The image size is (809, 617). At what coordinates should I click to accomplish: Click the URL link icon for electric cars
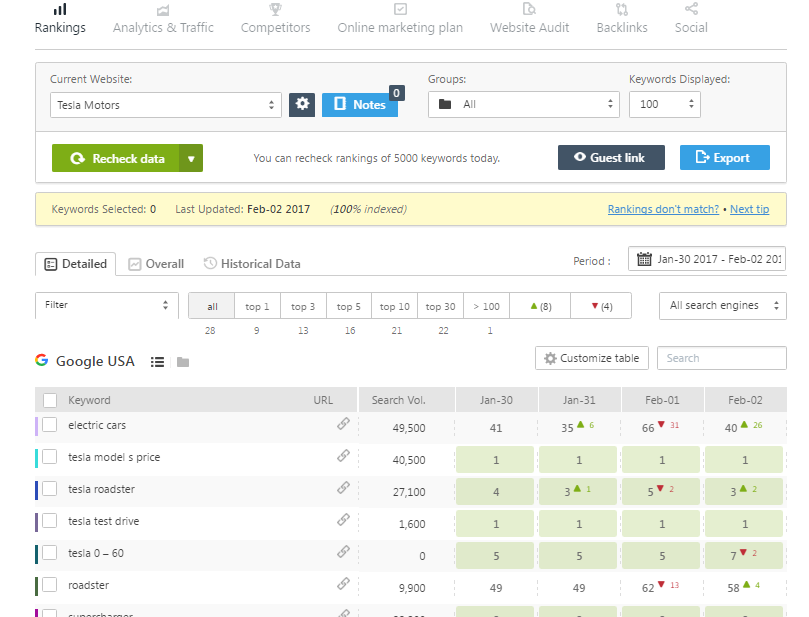point(343,424)
